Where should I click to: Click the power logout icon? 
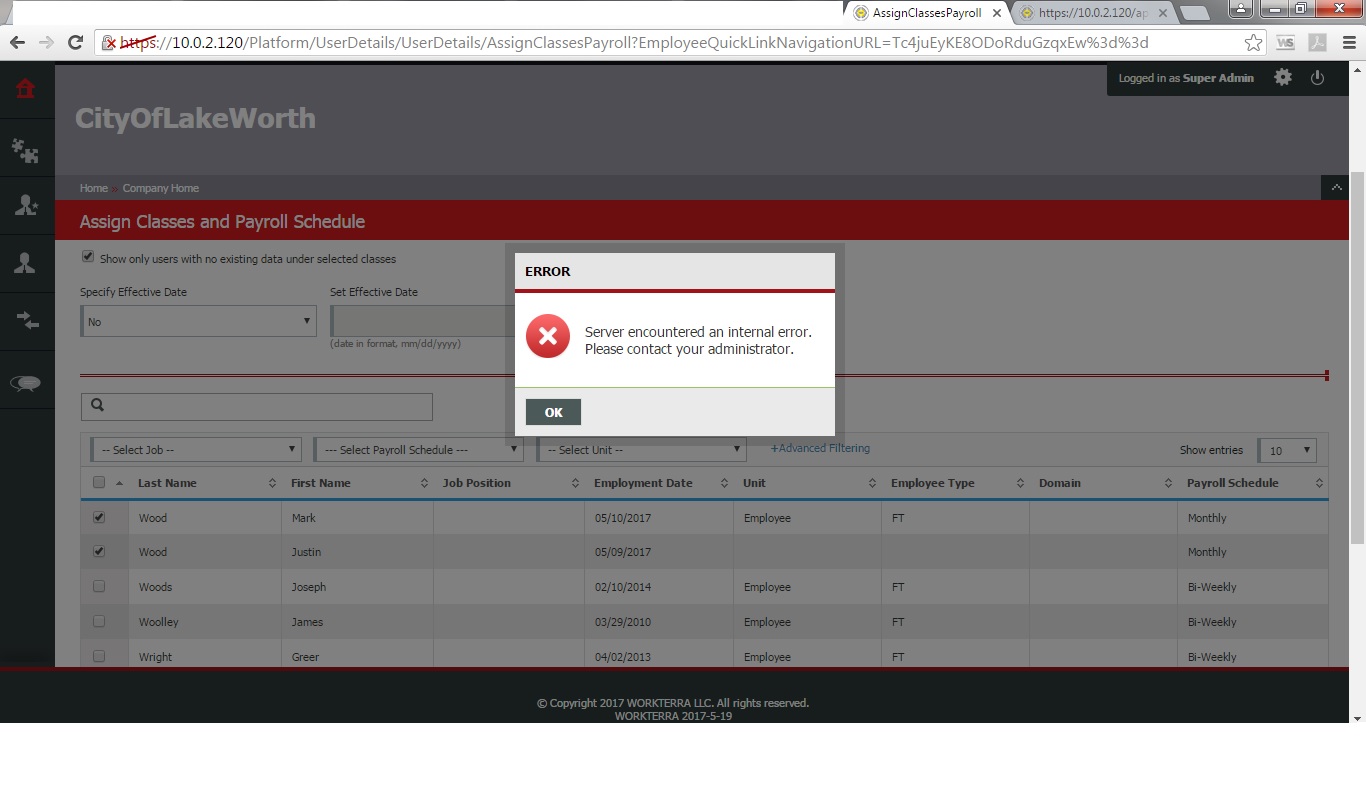[1317, 78]
